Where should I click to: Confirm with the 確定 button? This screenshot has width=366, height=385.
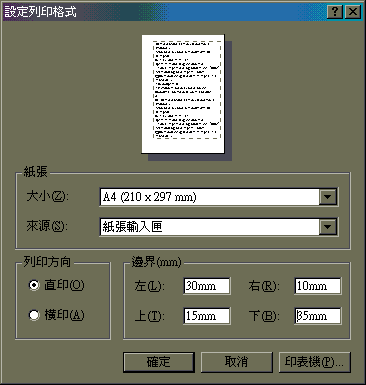[x=159, y=362]
